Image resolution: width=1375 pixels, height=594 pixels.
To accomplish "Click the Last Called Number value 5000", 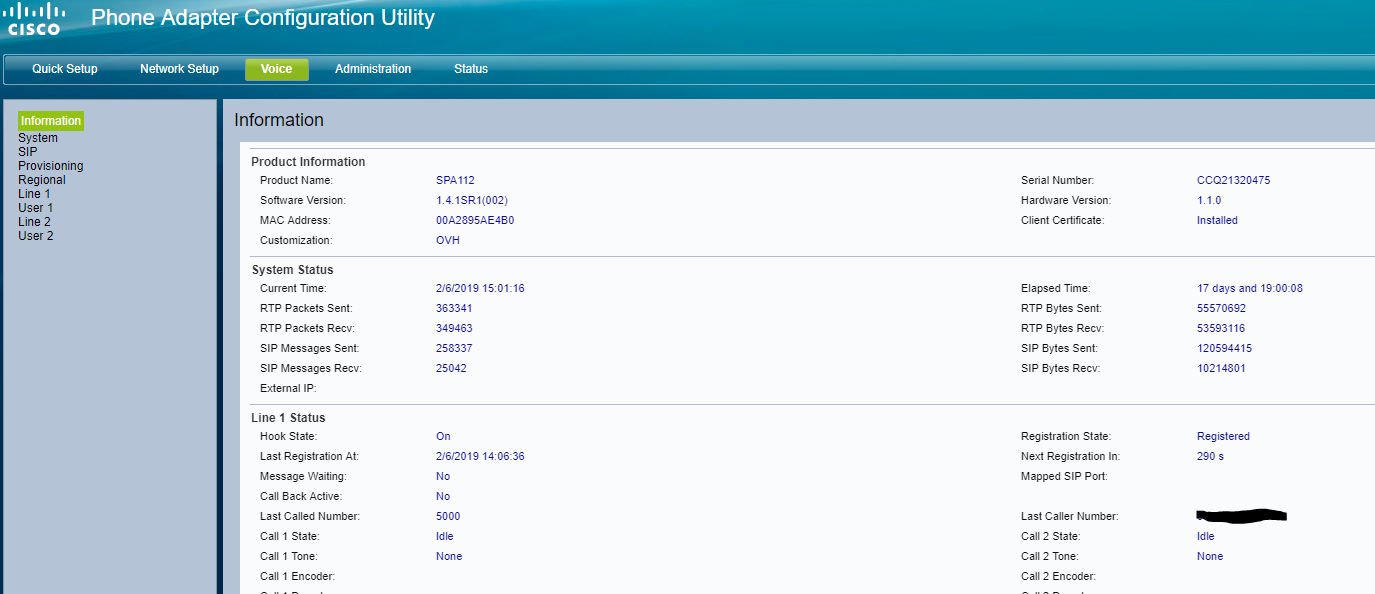I will click(448, 516).
